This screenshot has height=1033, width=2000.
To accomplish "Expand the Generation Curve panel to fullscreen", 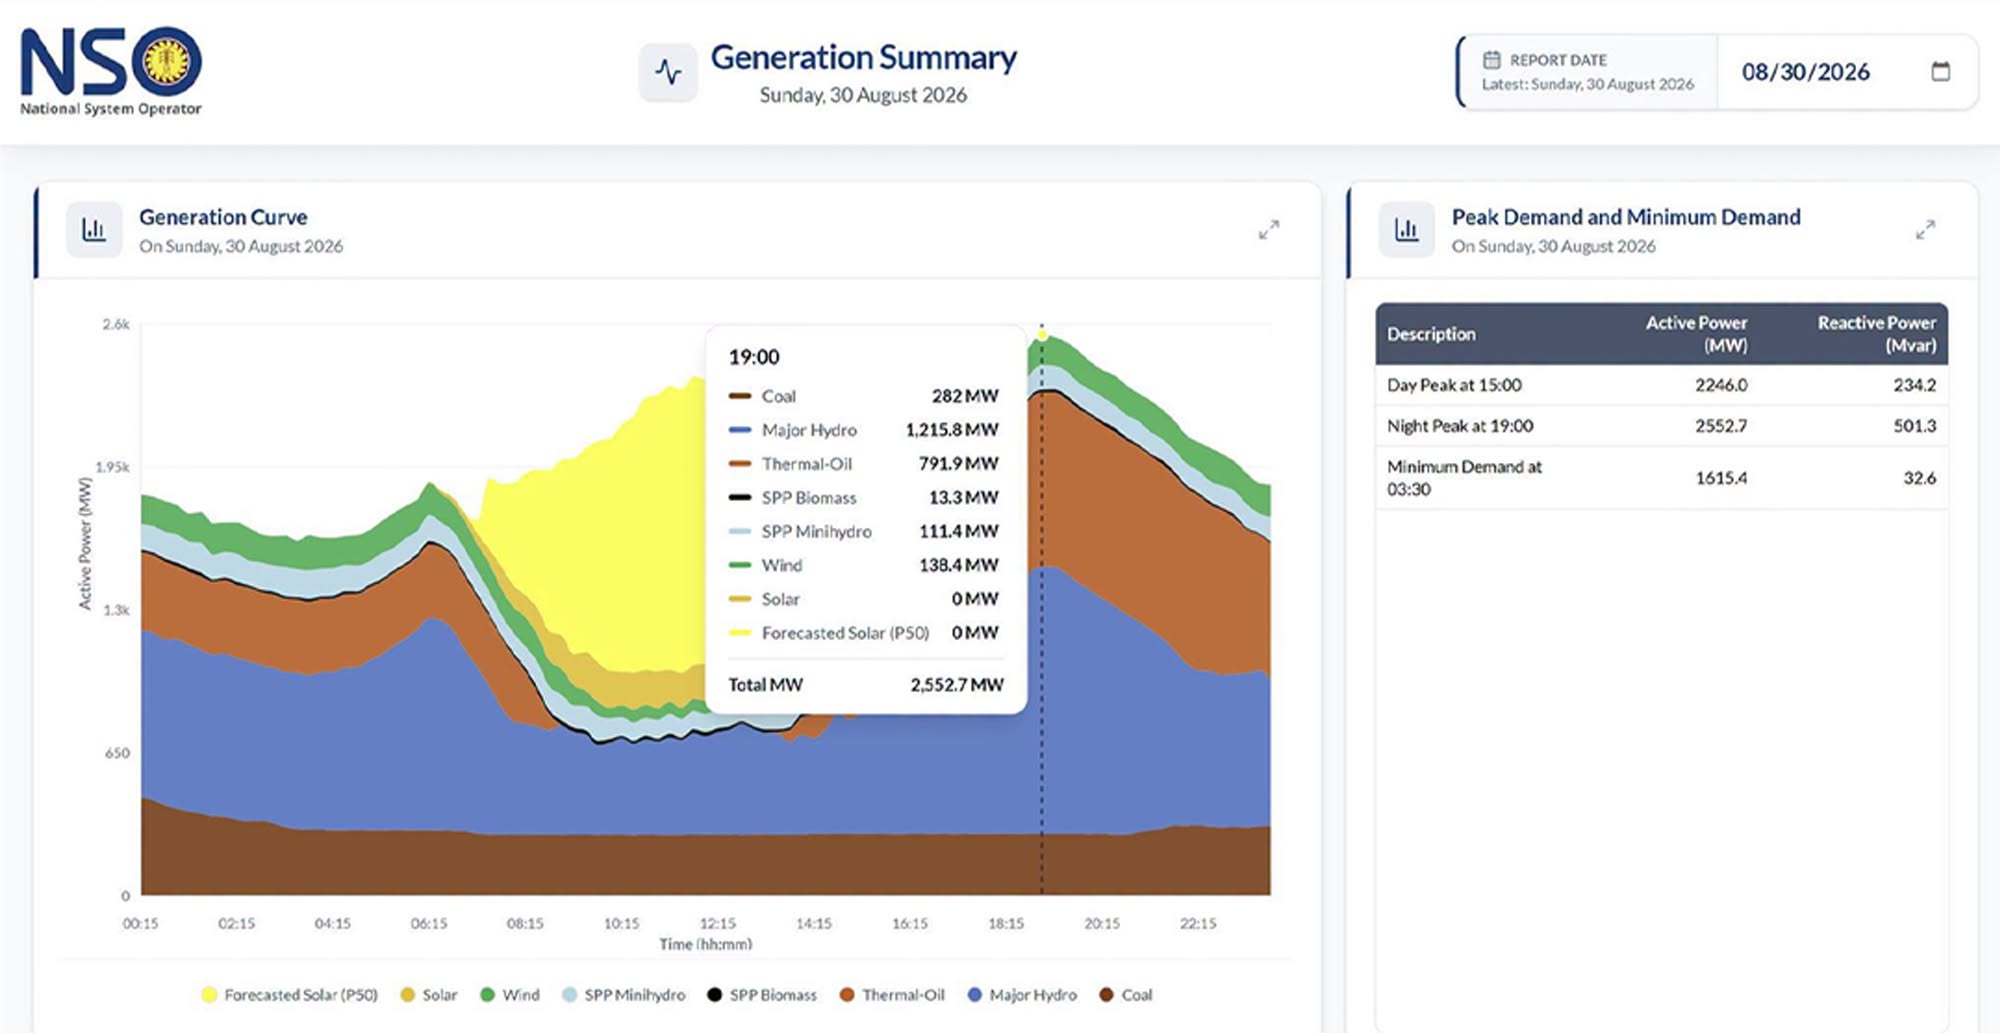I will (1268, 230).
